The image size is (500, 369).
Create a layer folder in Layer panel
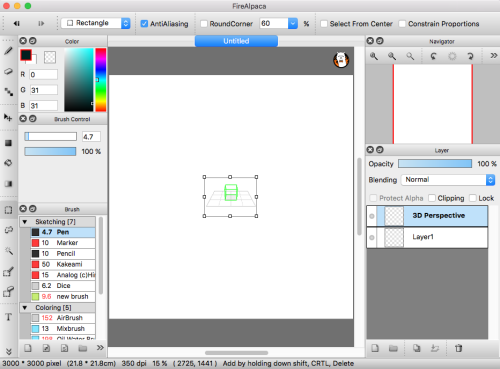pos(393,348)
